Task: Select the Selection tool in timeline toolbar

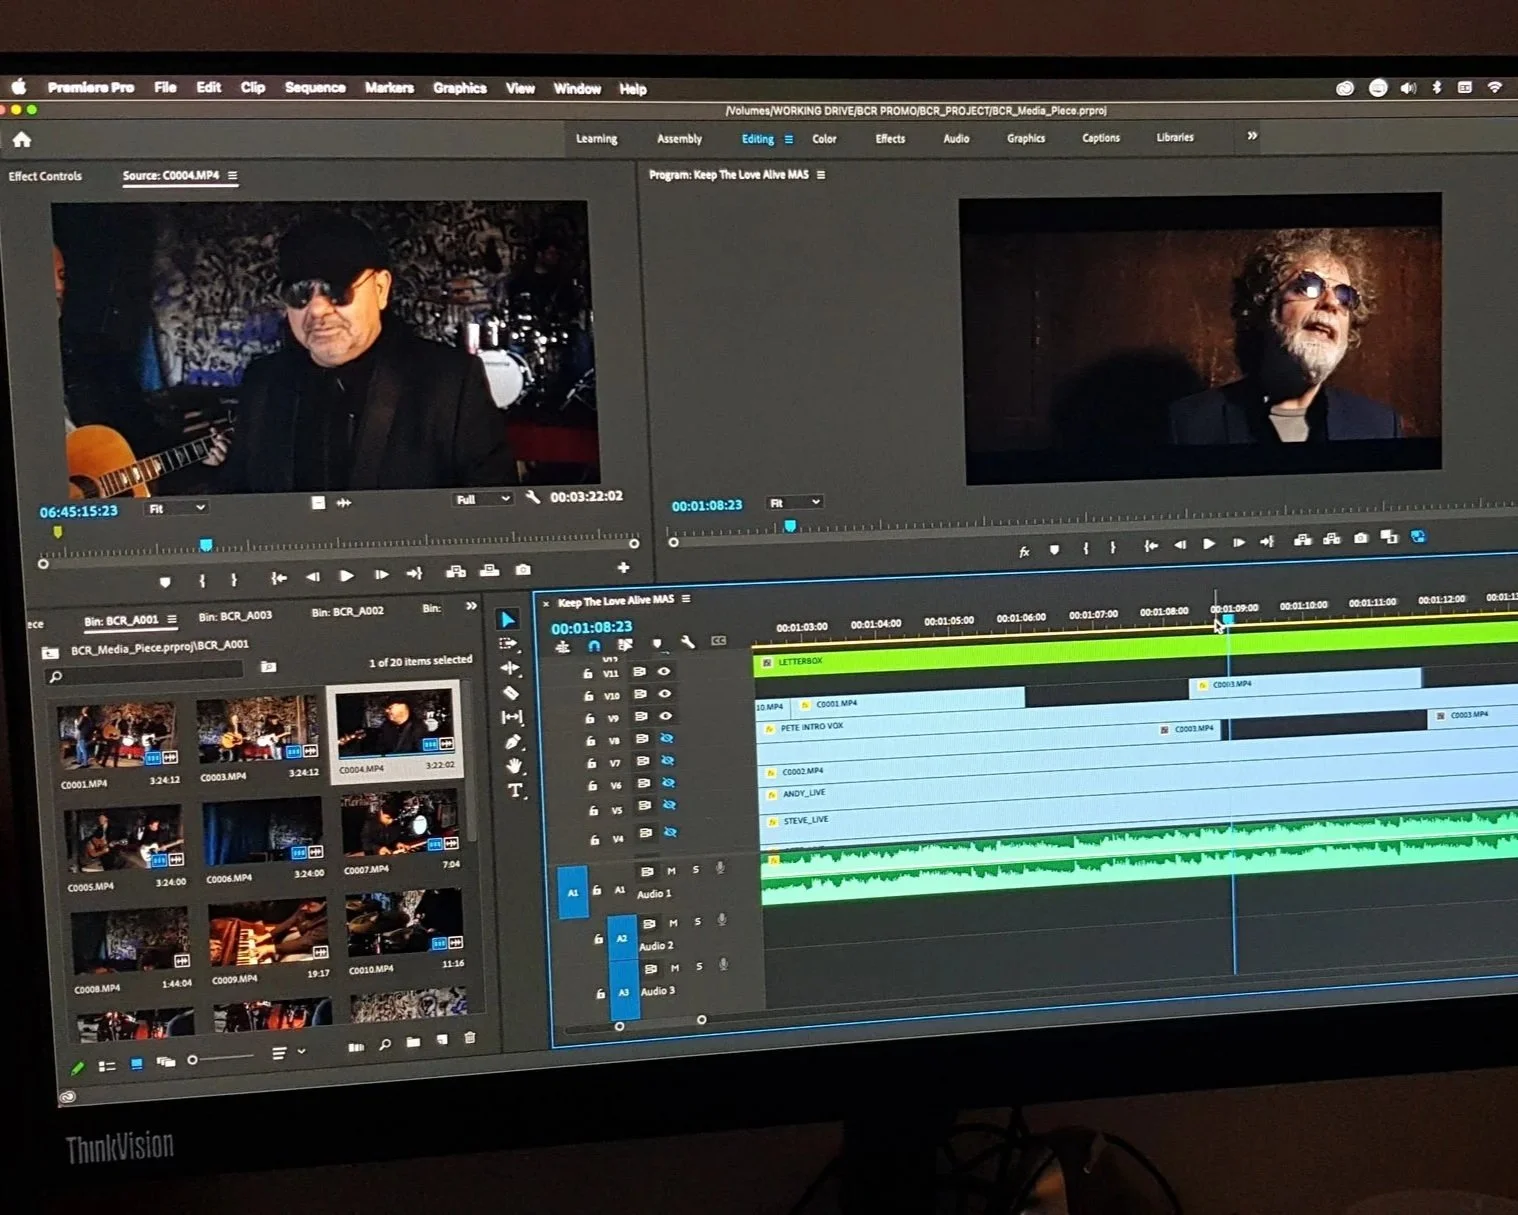Action: pos(510,618)
